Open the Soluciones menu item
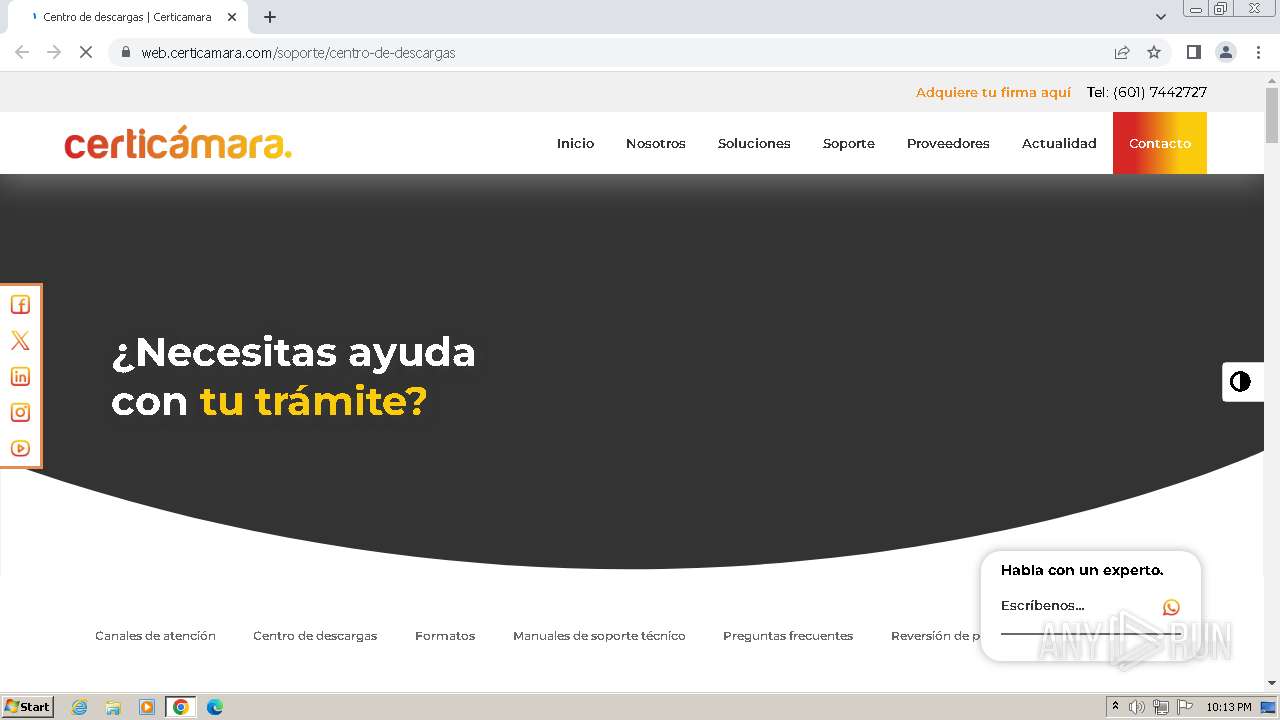The image size is (1280, 720). (x=754, y=143)
